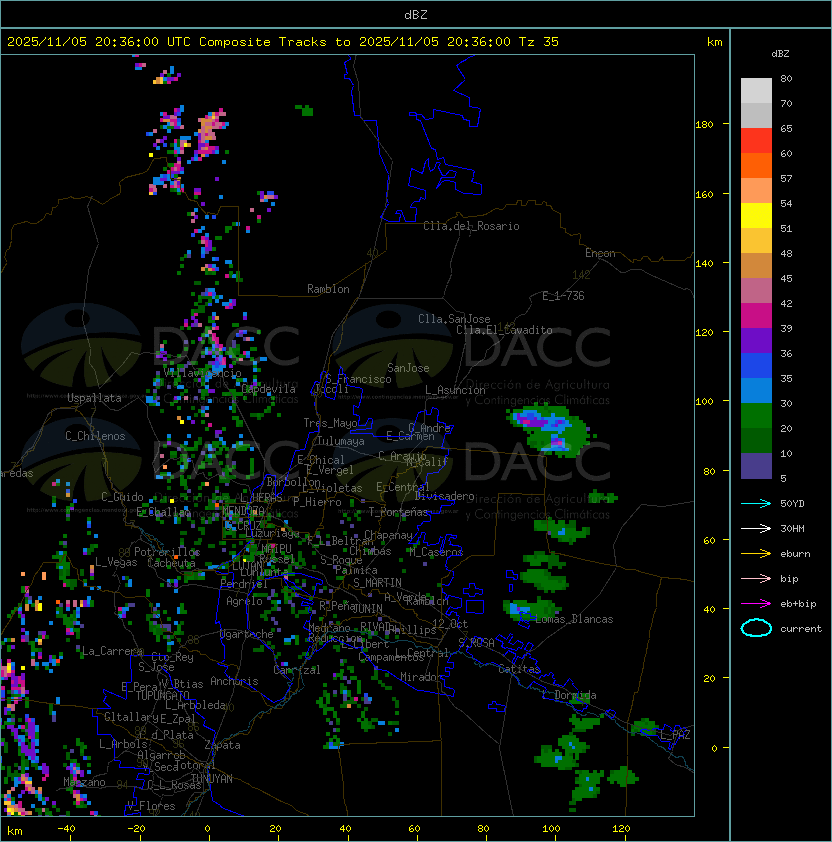Viewport: 832px width, 842px height.
Task: Click the S_MARTIN label
Action: pos(378,583)
